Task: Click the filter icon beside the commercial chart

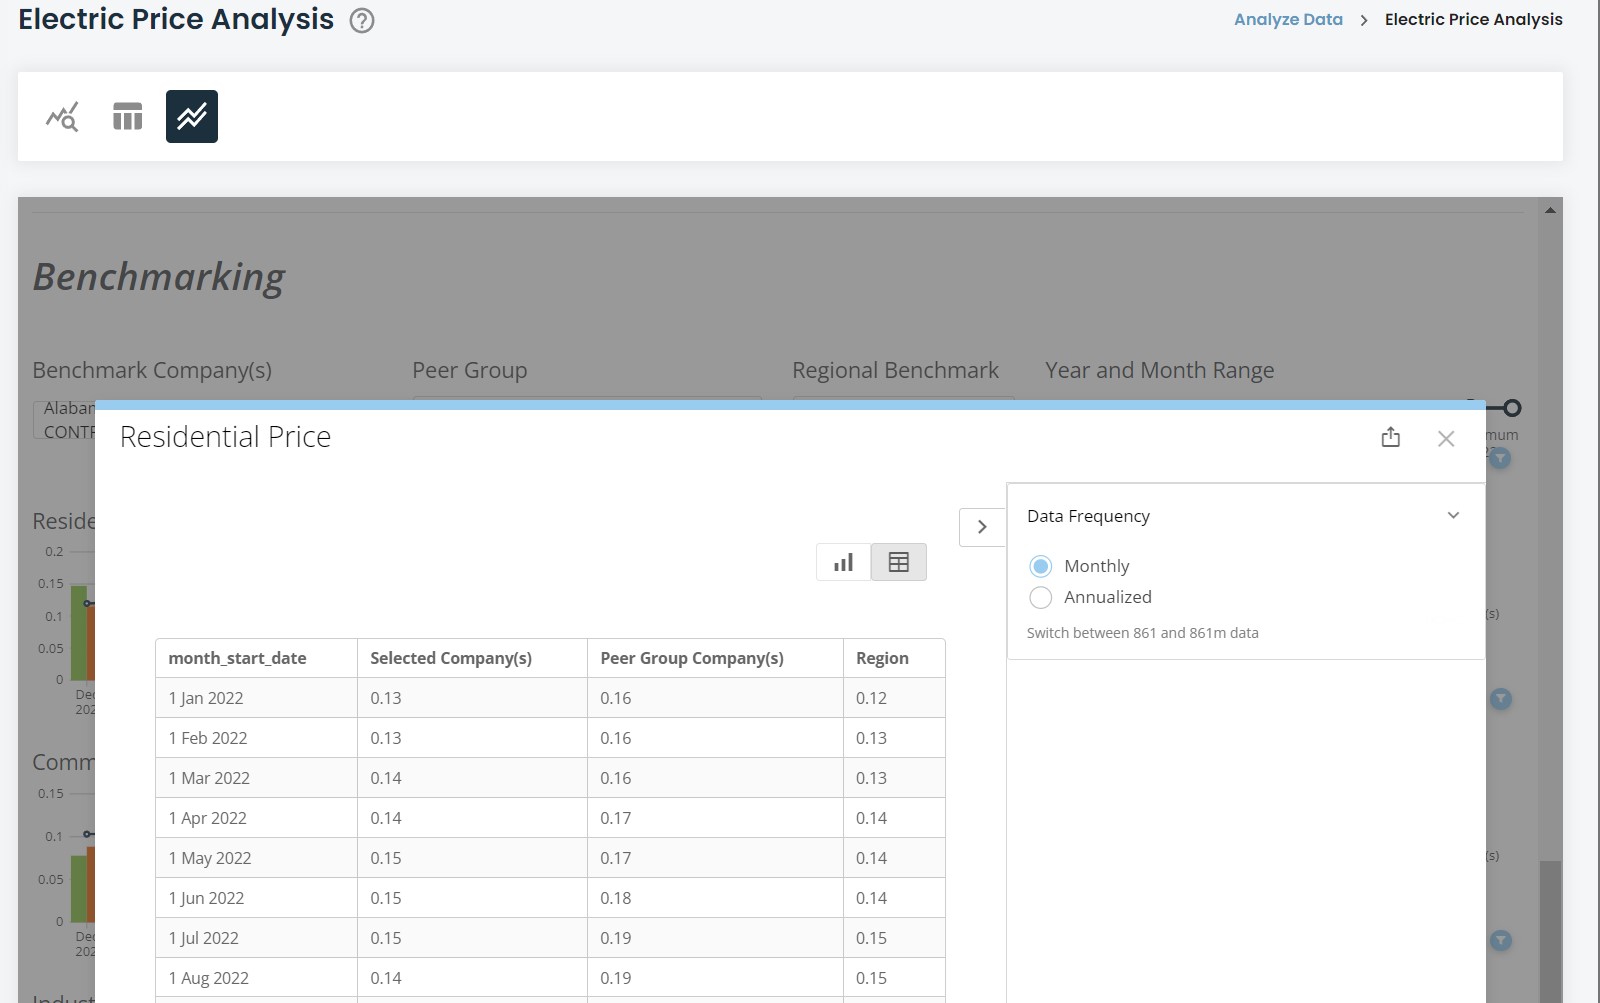Action: pos(1501,940)
